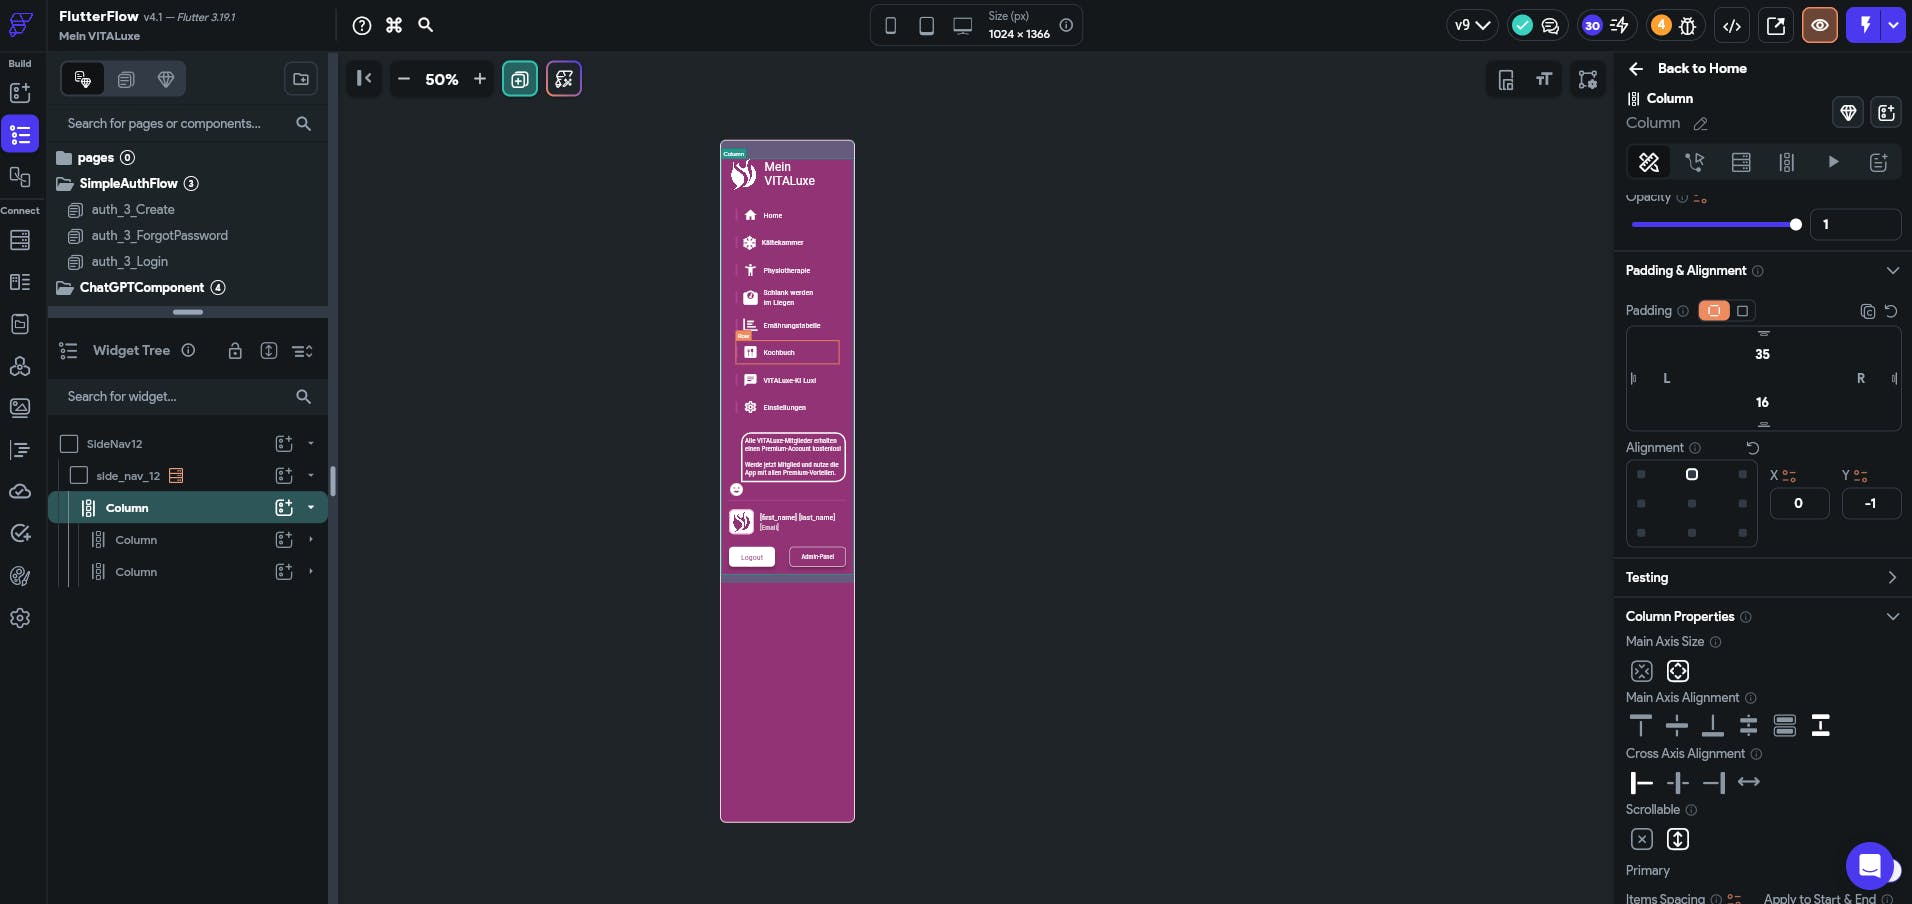
Task: Collapse Column Properties section
Action: coord(1892,617)
